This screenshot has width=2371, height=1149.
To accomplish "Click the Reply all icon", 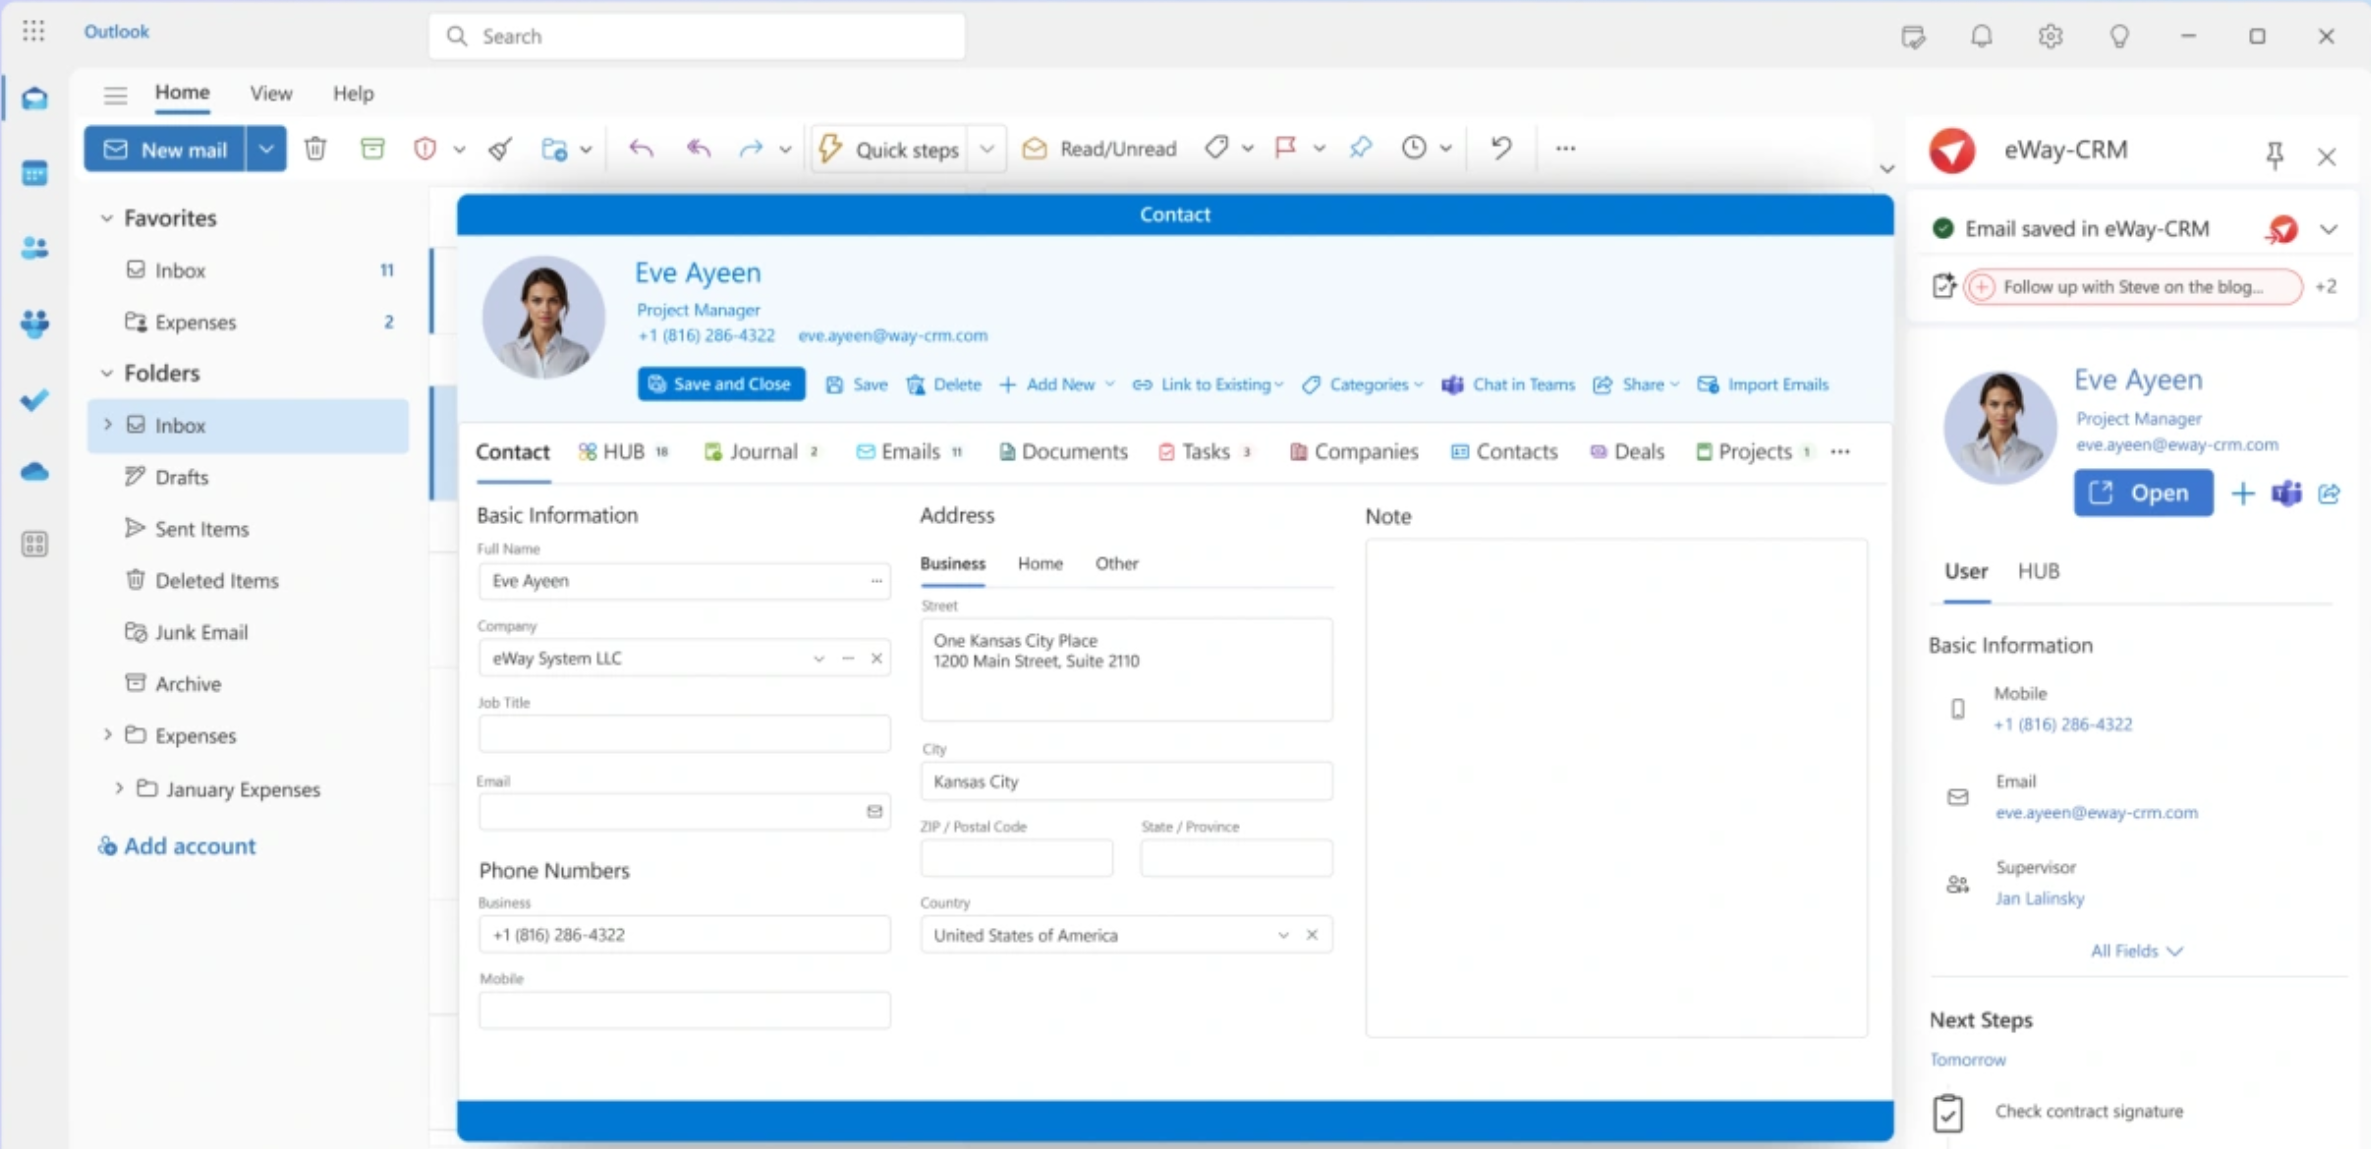I will tap(699, 149).
